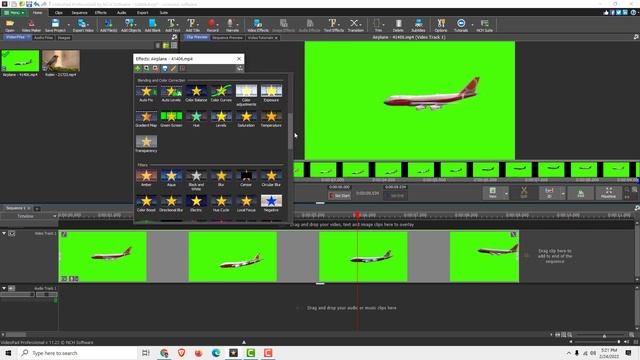
Task: Click the effects list vertical scrollbar
Action: tap(290, 131)
